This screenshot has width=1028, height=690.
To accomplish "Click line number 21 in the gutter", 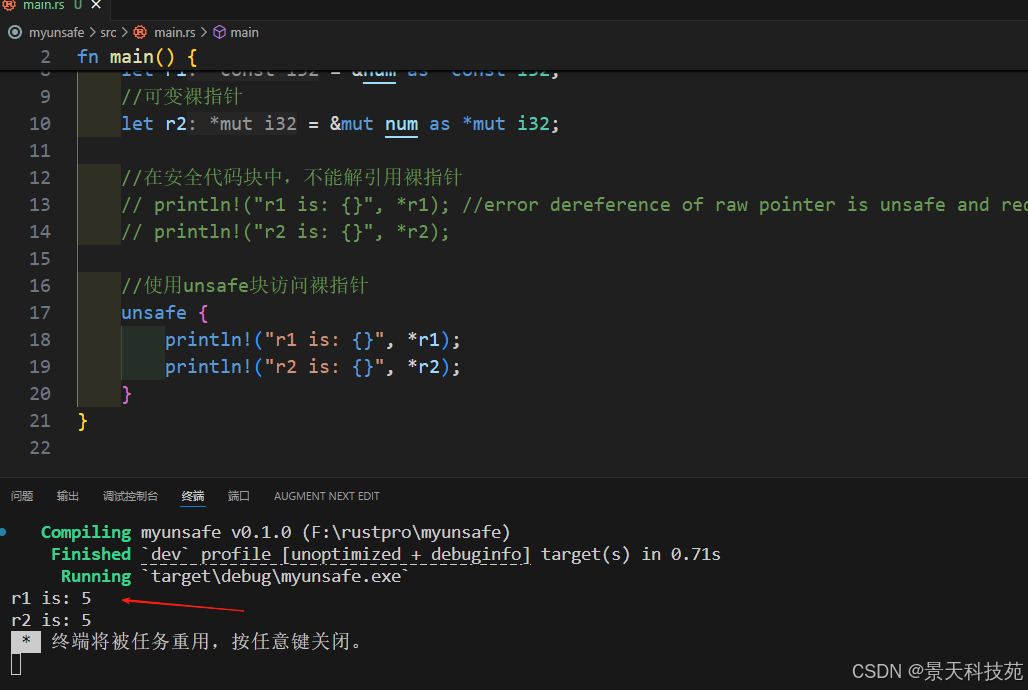I will pos(40,420).
